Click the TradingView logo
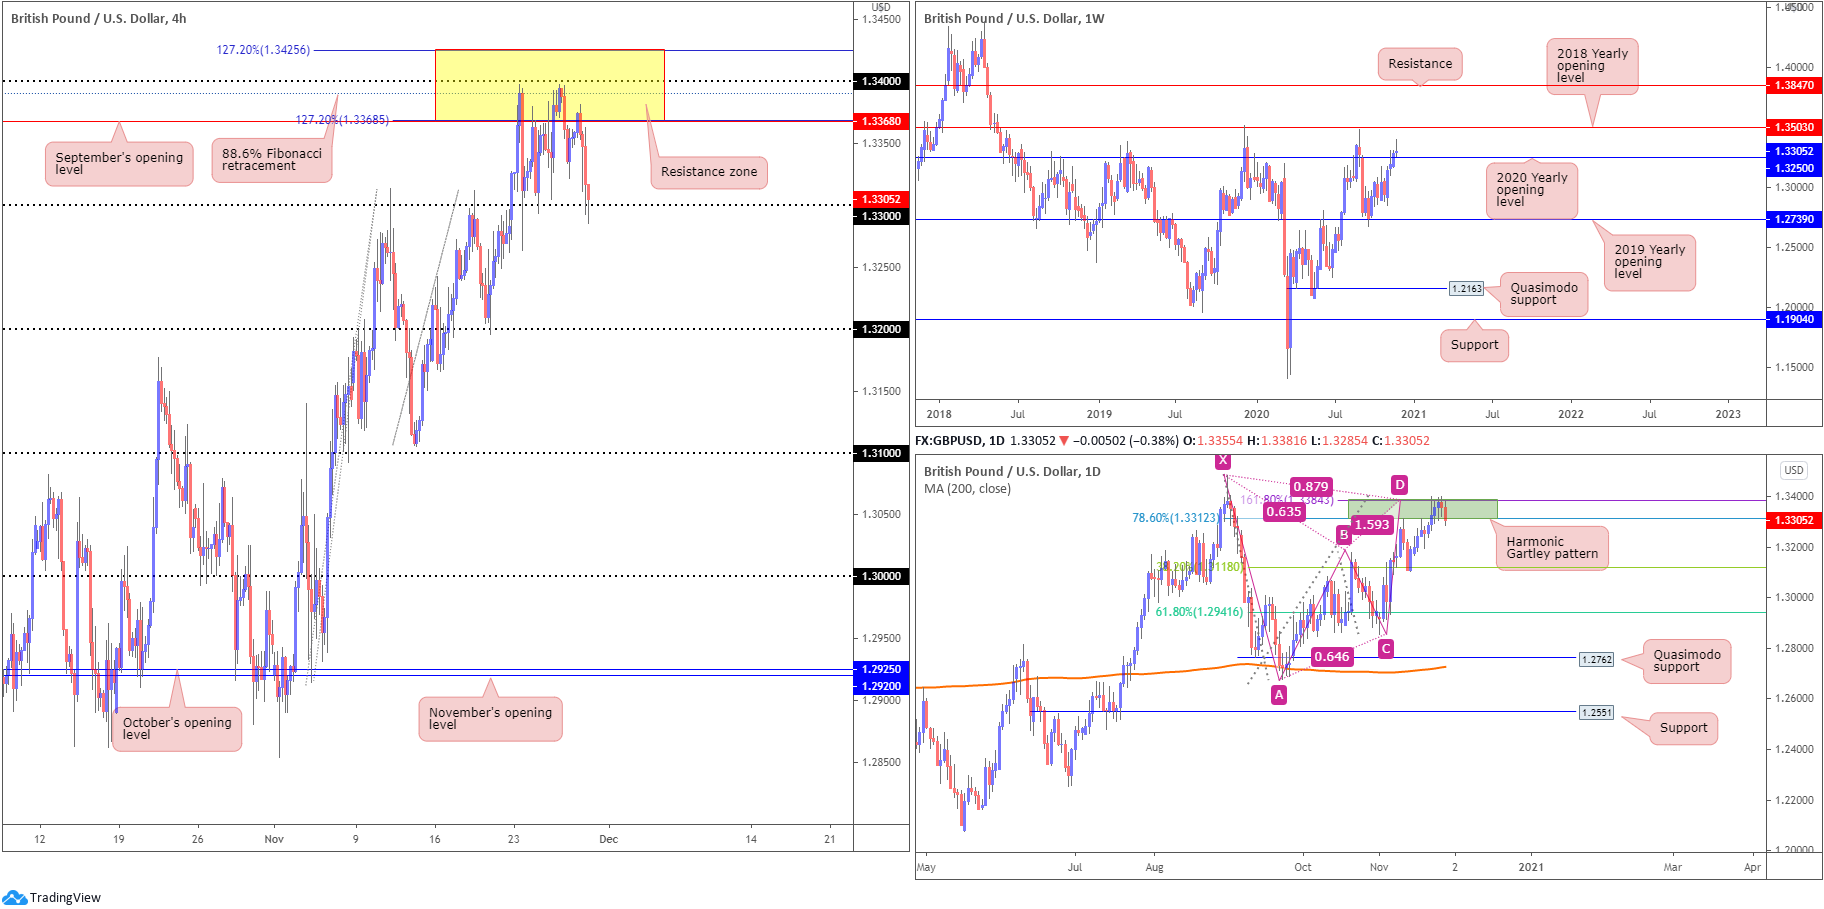 click(x=52, y=897)
